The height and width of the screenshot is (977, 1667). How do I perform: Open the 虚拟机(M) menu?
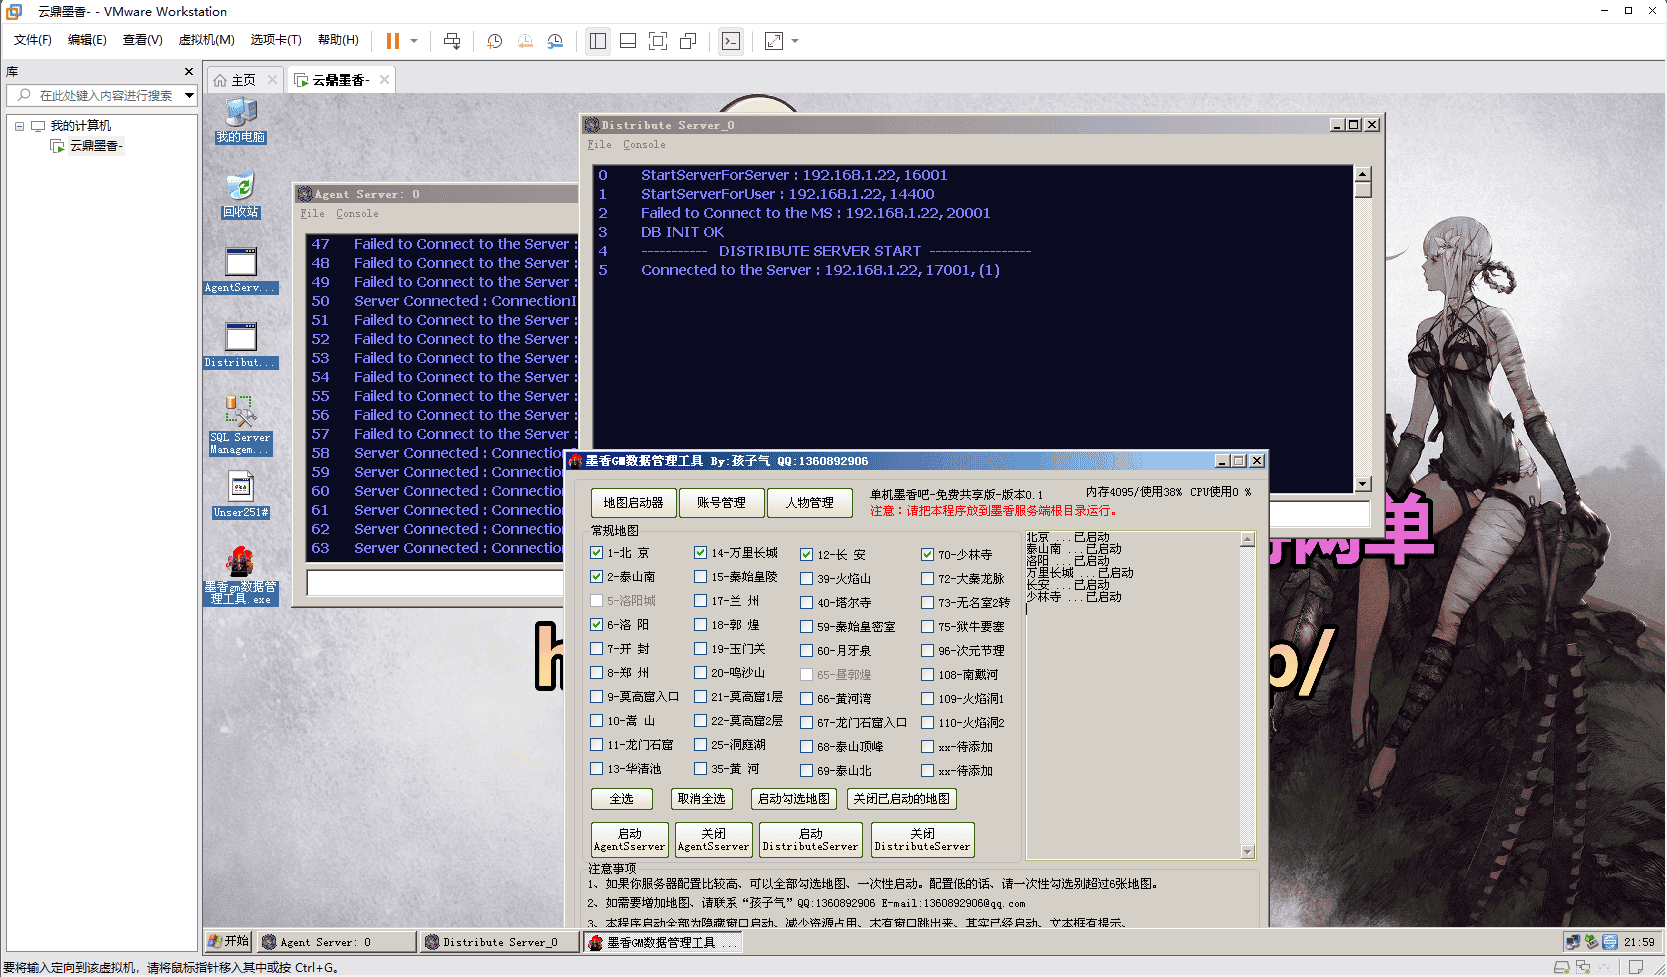[x=206, y=40]
